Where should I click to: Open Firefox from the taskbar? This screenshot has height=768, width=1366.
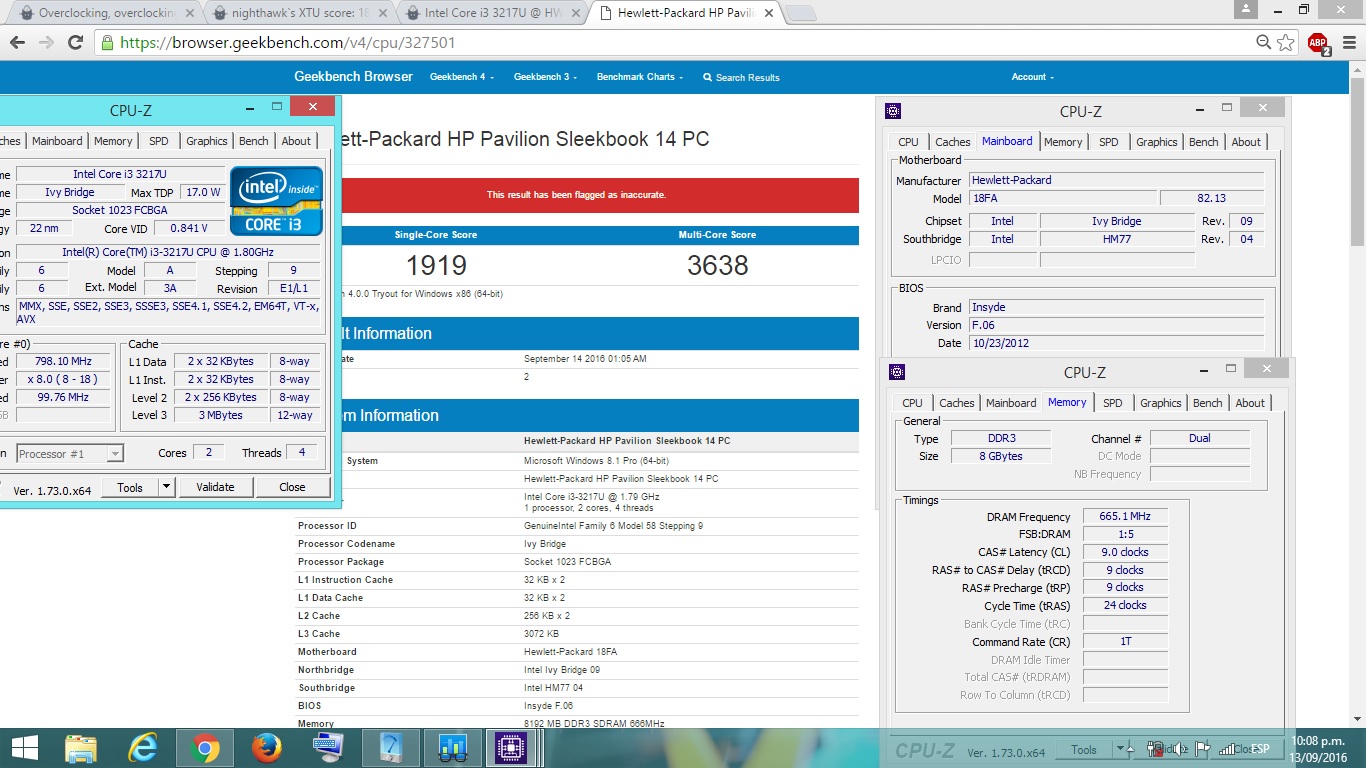266,748
